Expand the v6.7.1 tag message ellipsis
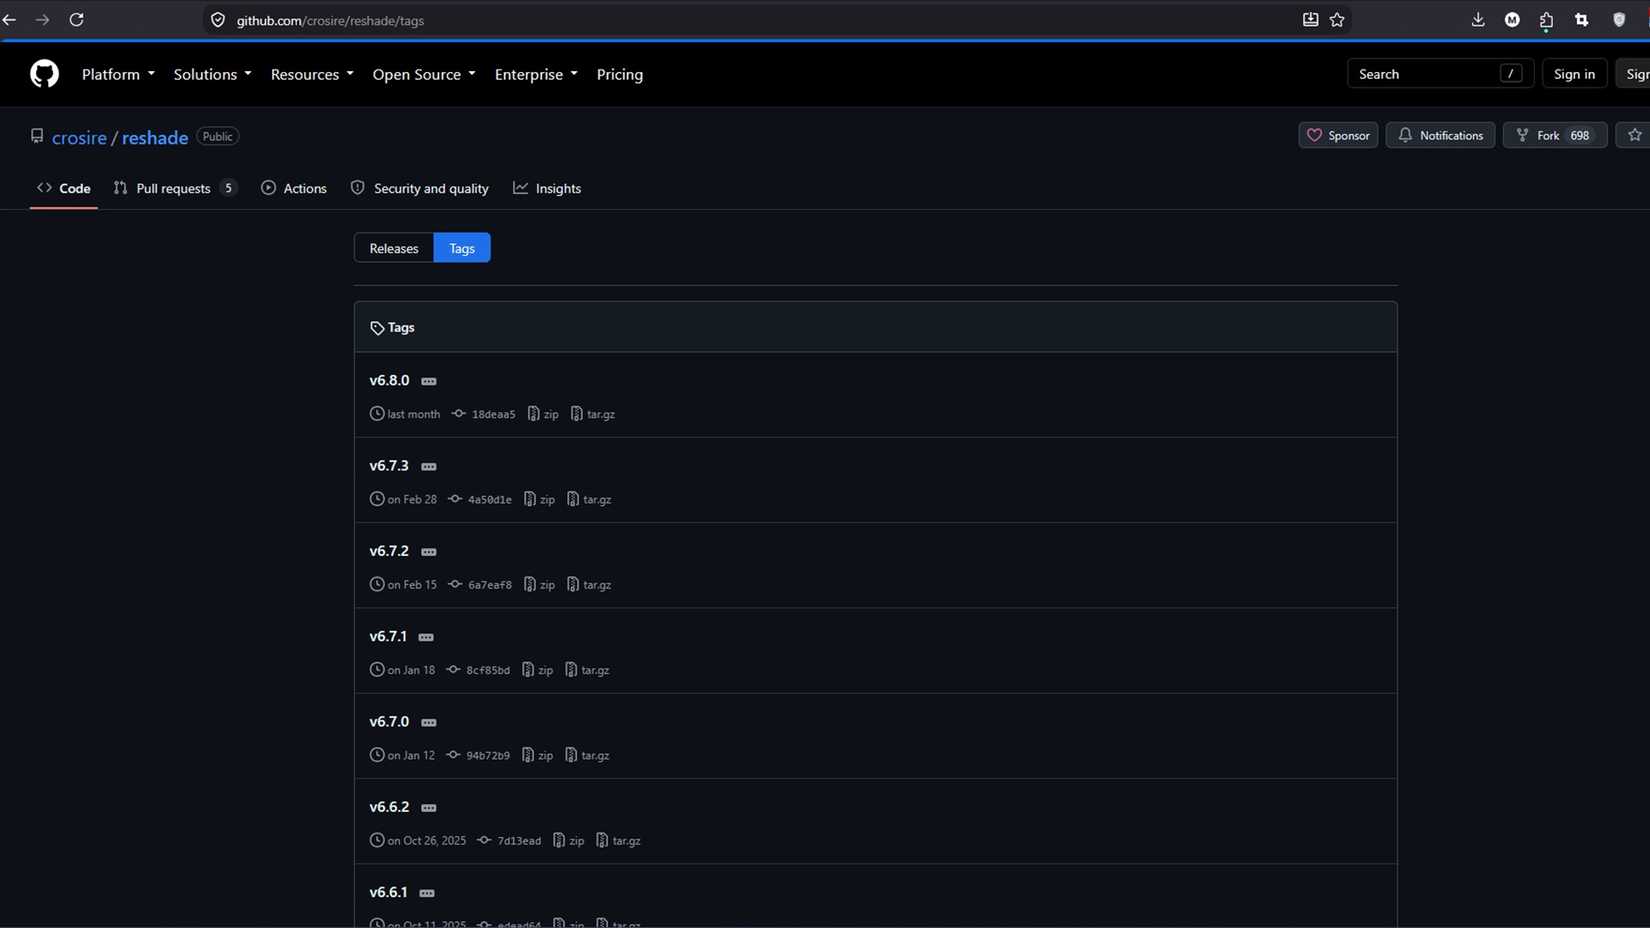 [426, 637]
